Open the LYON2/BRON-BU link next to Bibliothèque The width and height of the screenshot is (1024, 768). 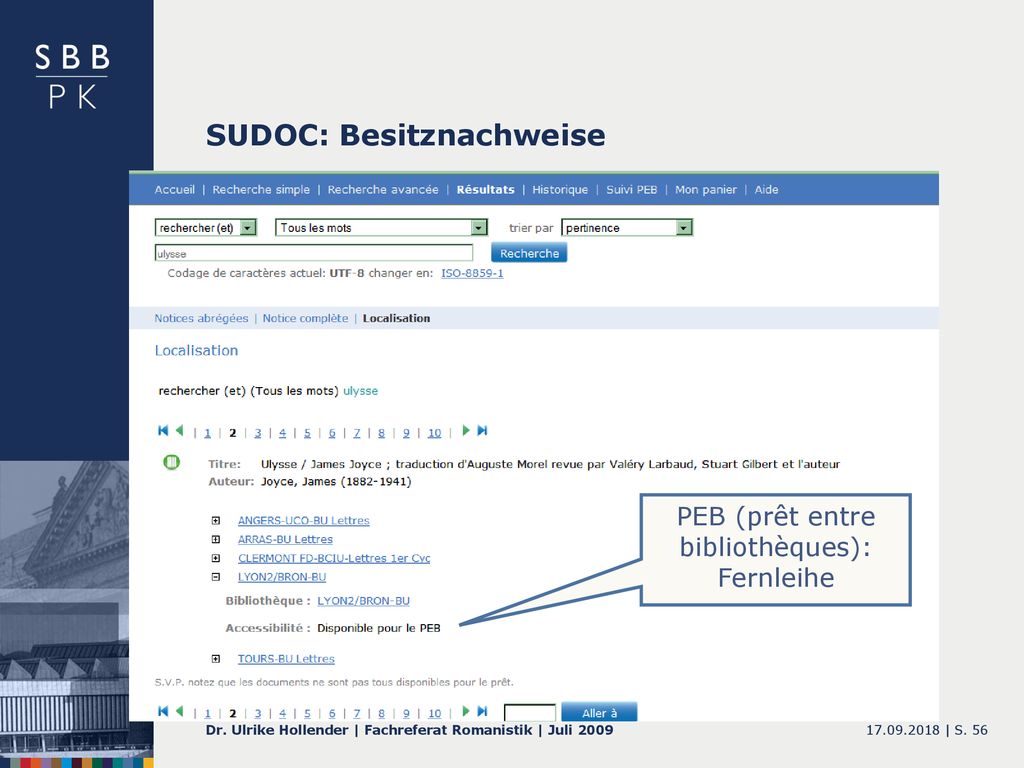[364, 601]
